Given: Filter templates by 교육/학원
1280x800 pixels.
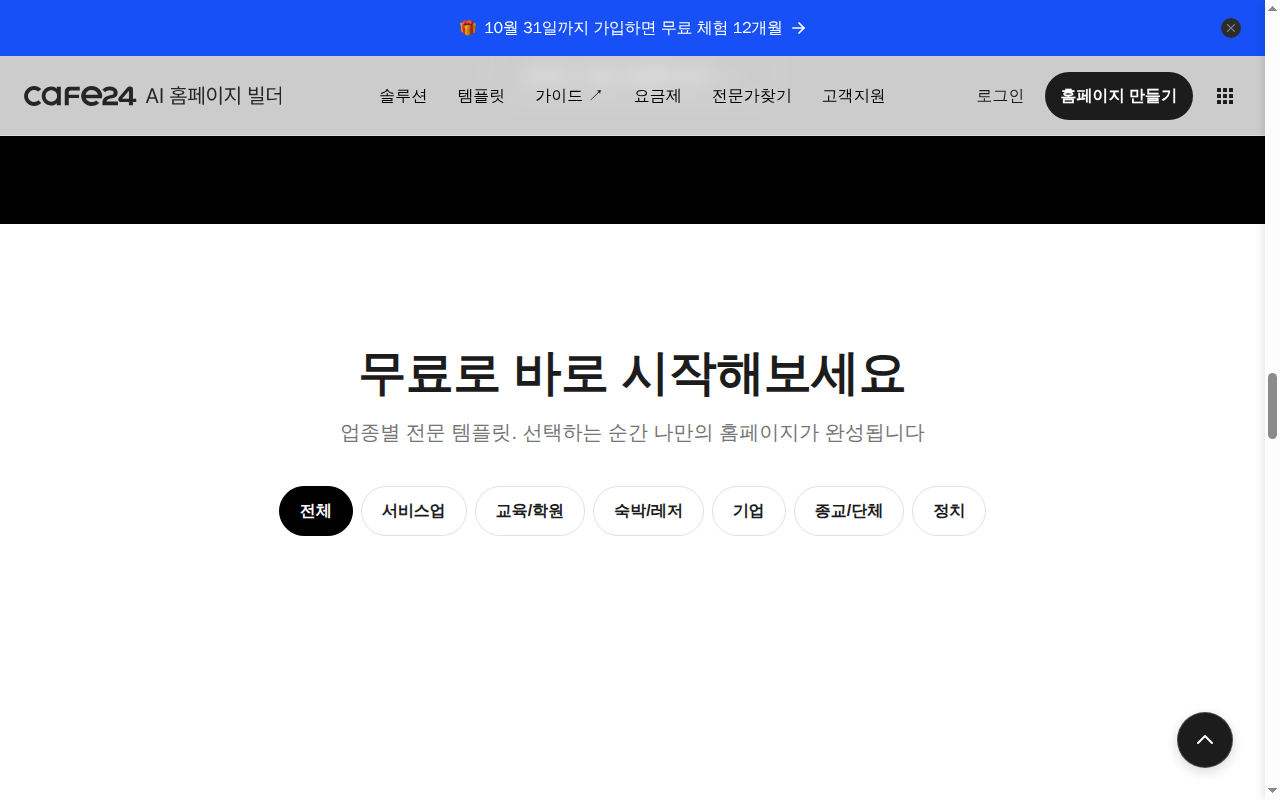Looking at the screenshot, I should pyautogui.click(x=530, y=511).
